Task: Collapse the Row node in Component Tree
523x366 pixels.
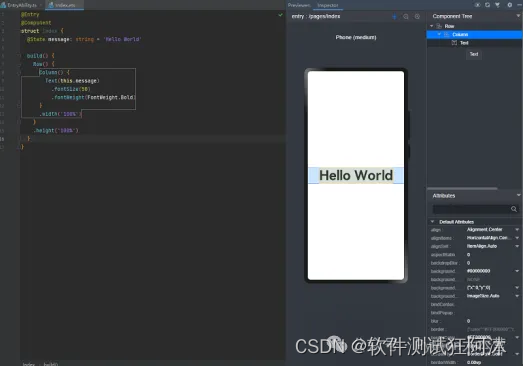Action: 432,26
